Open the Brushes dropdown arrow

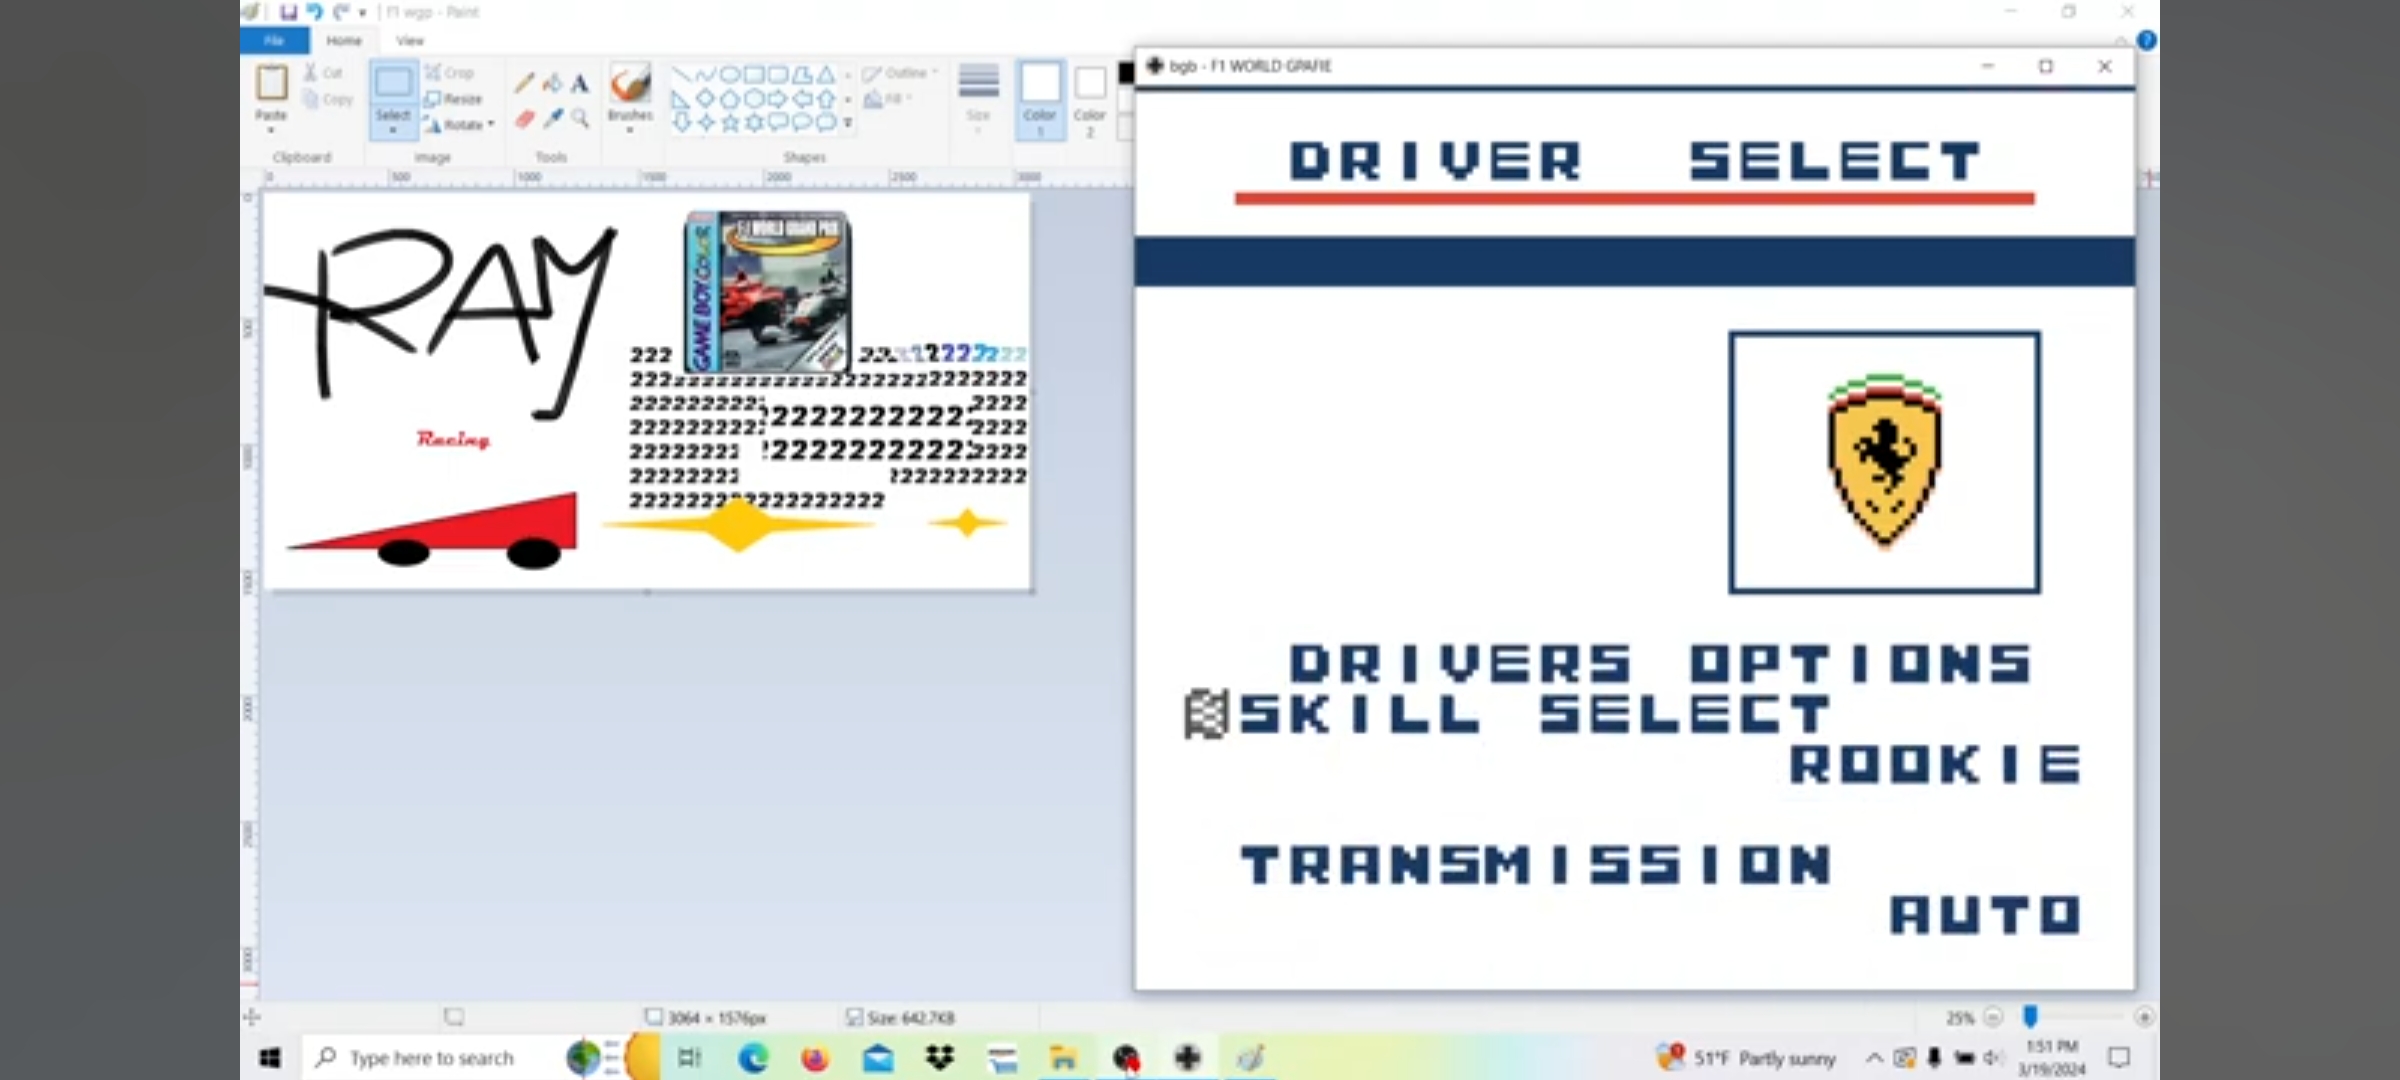coord(630,131)
